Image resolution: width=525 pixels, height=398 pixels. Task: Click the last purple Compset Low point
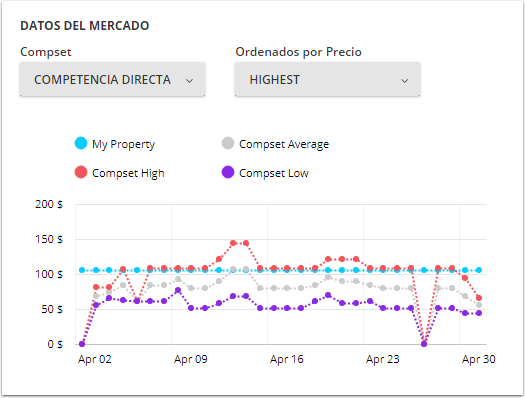pos(479,313)
